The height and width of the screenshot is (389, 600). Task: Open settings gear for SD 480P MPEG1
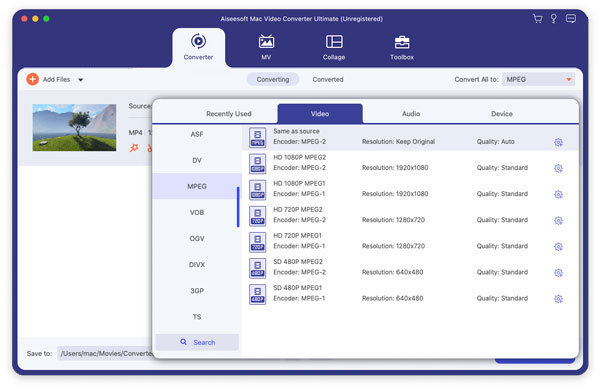click(558, 299)
